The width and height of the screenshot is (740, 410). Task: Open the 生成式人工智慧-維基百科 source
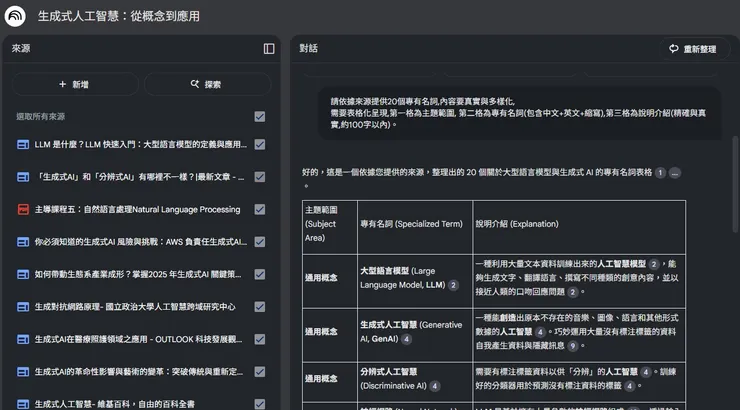(115, 404)
